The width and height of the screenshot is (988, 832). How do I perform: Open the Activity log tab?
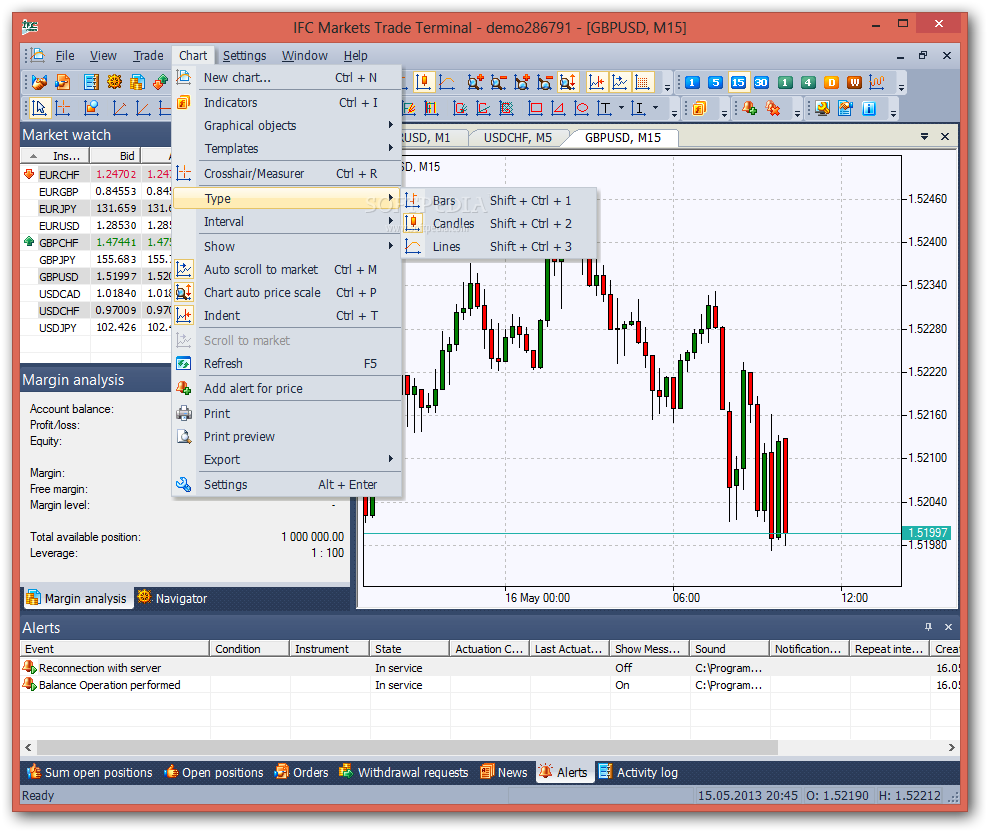point(638,772)
